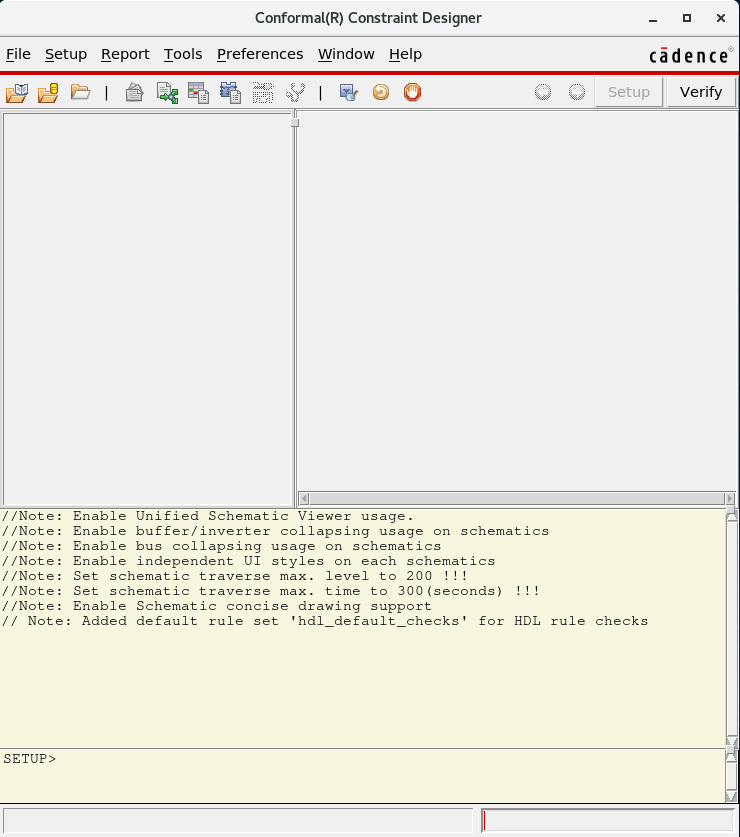This screenshot has height=837, width=740.
Task: Open the File menu
Action: click(18, 54)
